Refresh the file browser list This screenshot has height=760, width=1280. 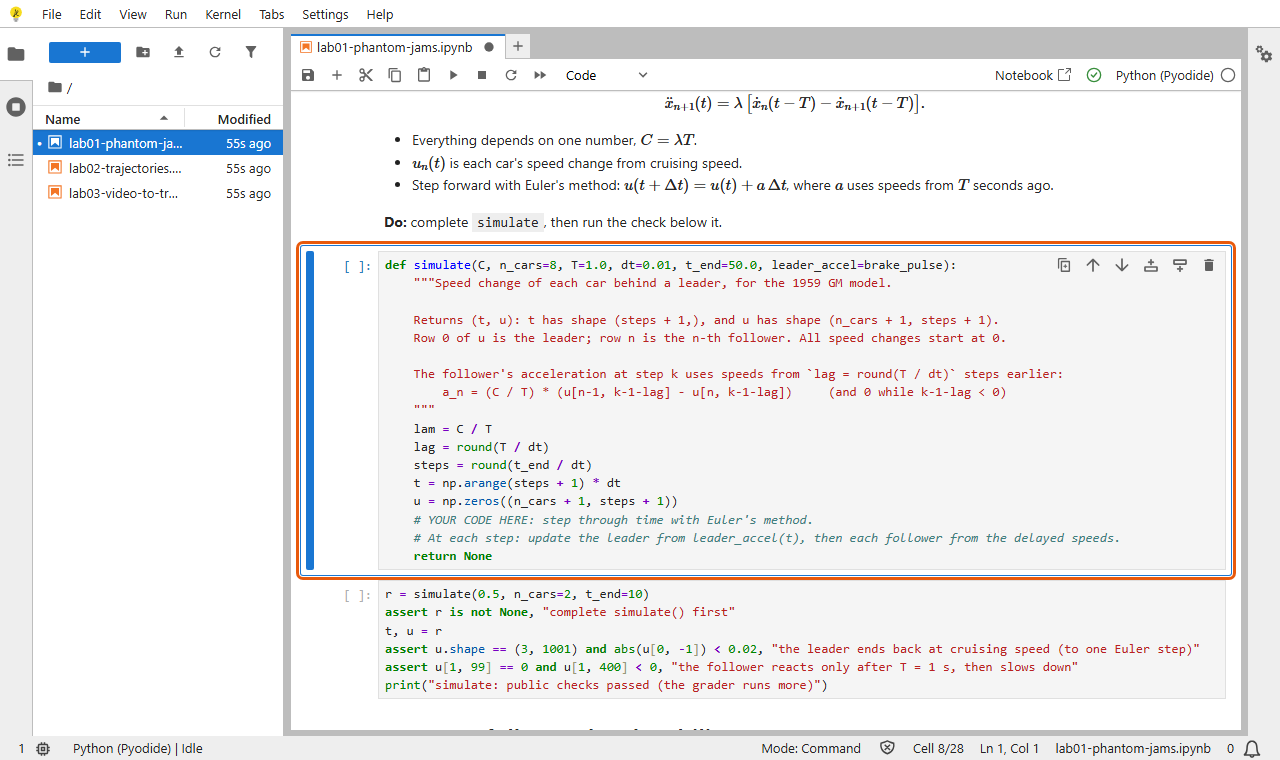click(215, 52)
